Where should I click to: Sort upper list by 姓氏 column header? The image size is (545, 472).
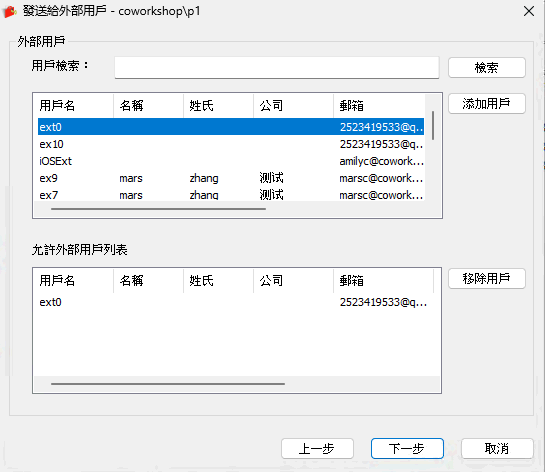pos(218,105)
